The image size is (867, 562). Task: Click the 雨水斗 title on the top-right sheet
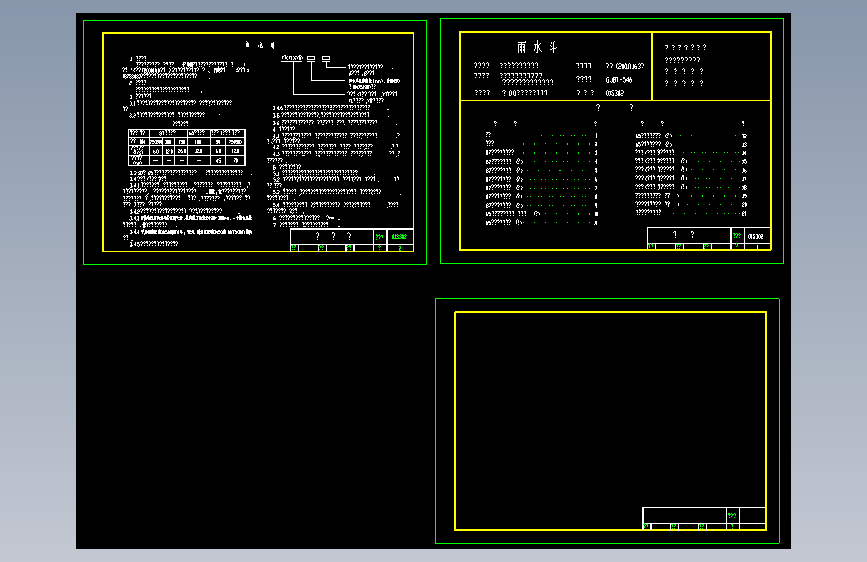coord(537,47)
